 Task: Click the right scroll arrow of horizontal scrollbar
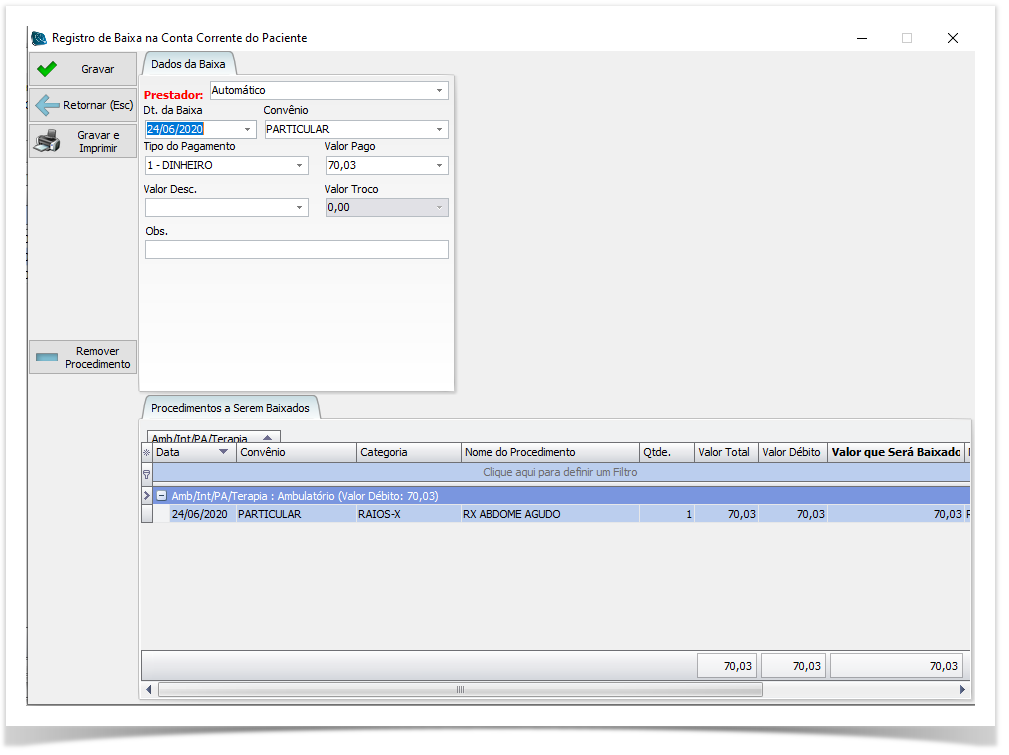pos(962,690)
